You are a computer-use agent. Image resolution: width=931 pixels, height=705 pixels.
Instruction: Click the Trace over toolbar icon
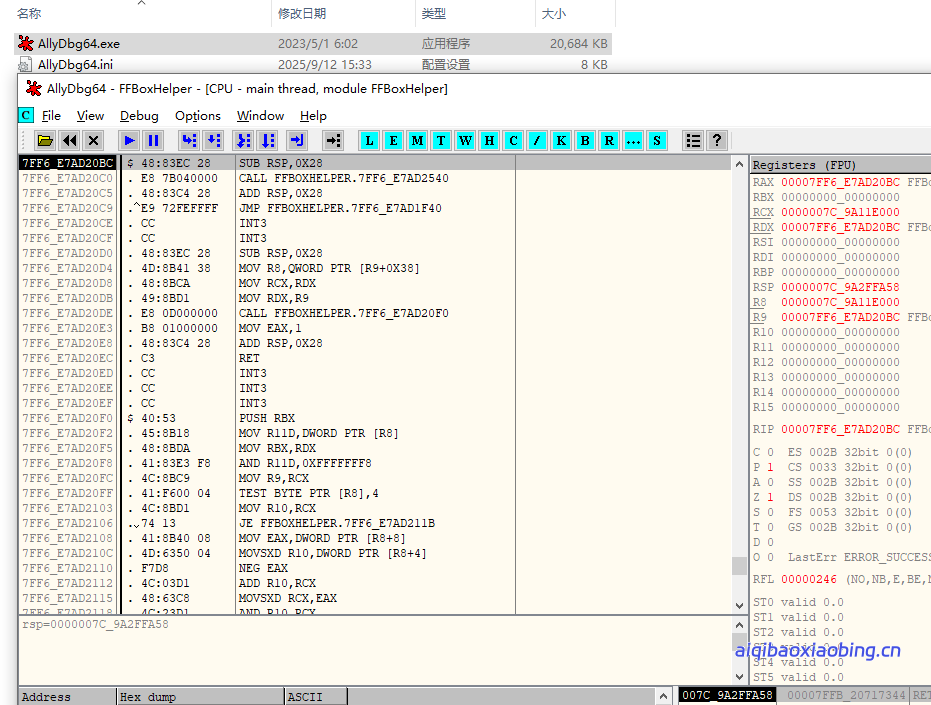pos(268,141)
